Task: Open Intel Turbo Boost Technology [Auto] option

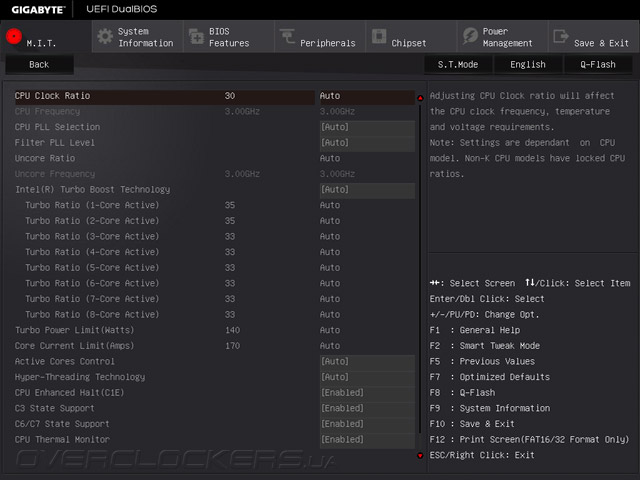Action: (x=367, y=190)
